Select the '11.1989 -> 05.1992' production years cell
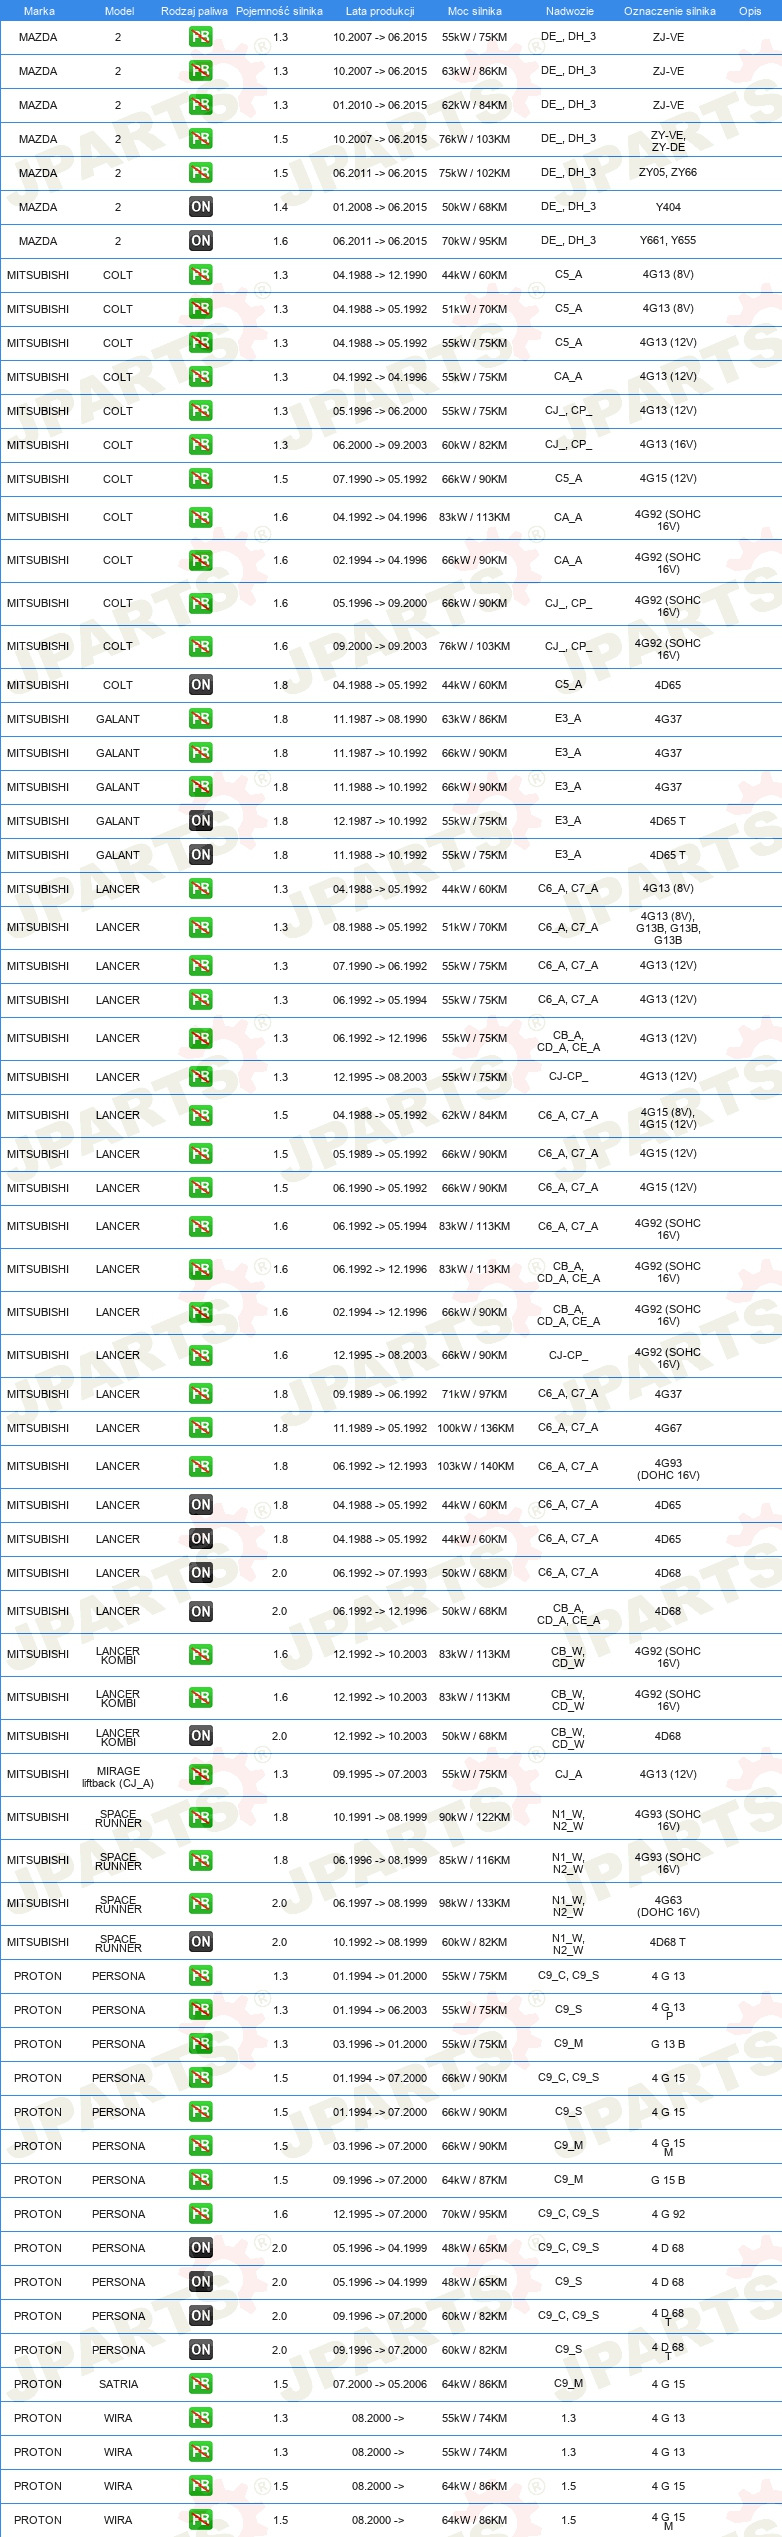 click(x=380, y=1428)
